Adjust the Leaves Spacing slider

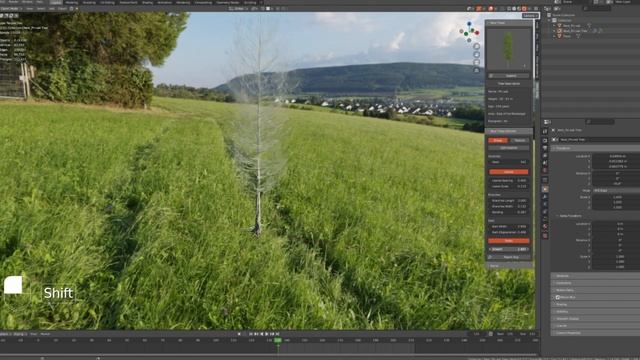coord(509,180)
